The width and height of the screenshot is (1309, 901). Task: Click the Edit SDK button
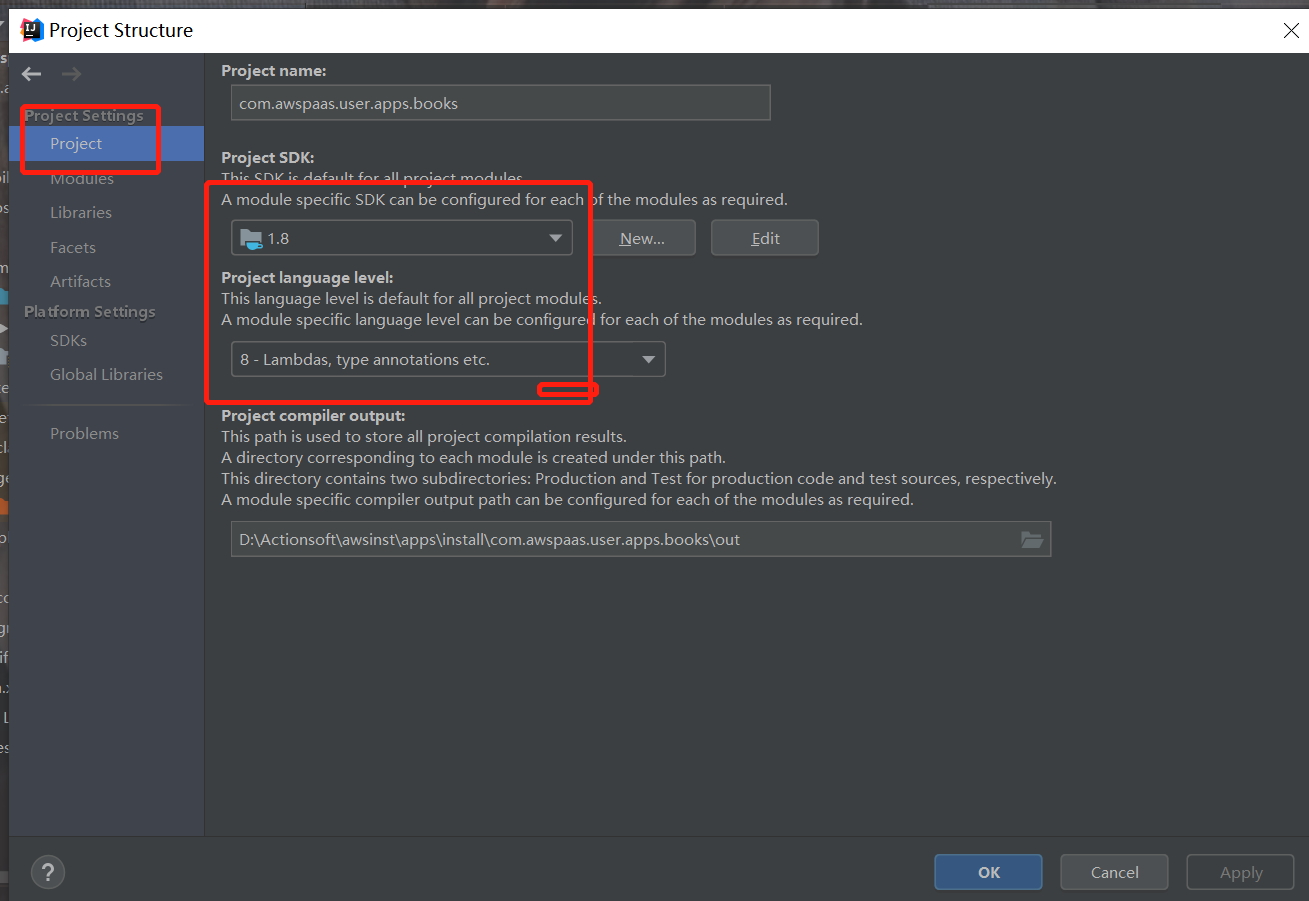pos(765,238)
